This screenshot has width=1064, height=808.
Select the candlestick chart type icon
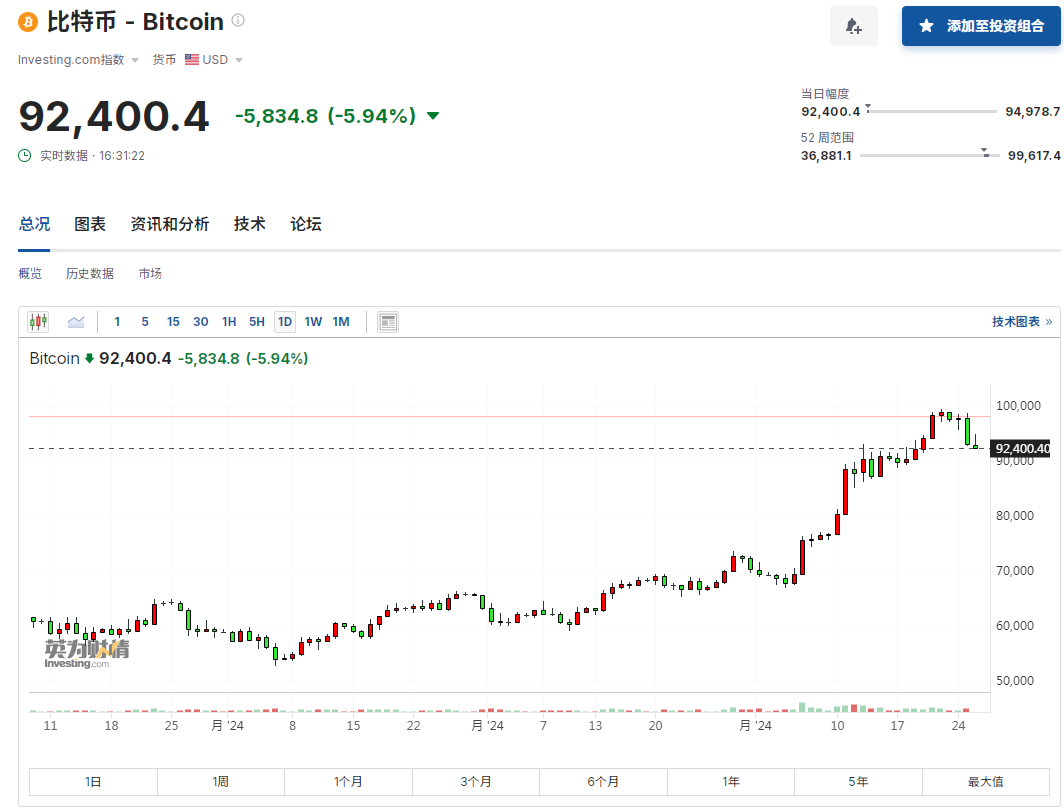[39, 322]
